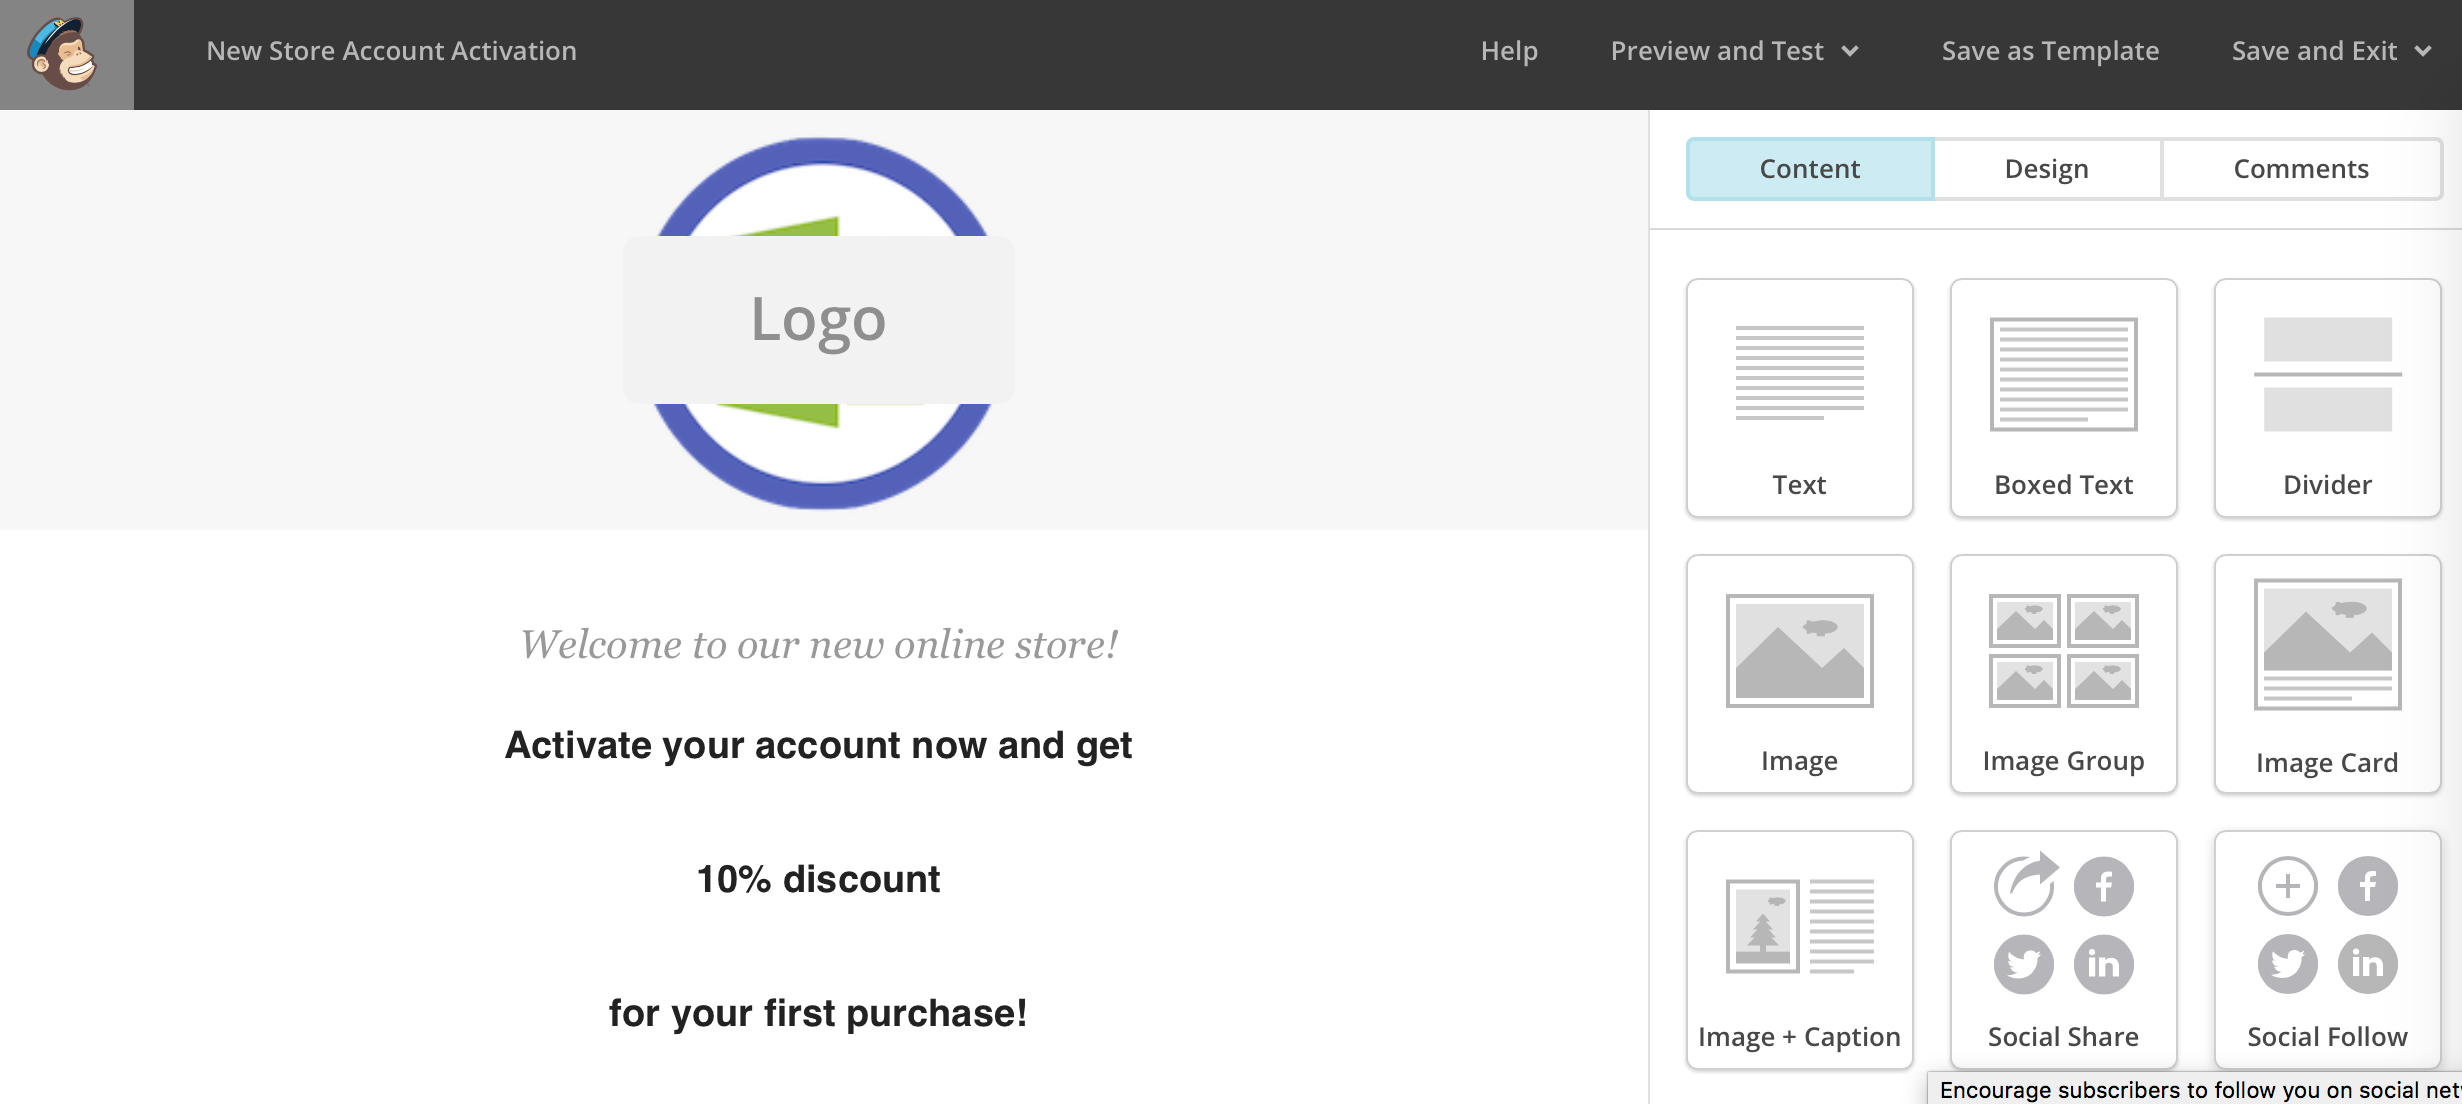
Task: Click the Mailchimp monkey logo icon
Action: pos(66,54)
